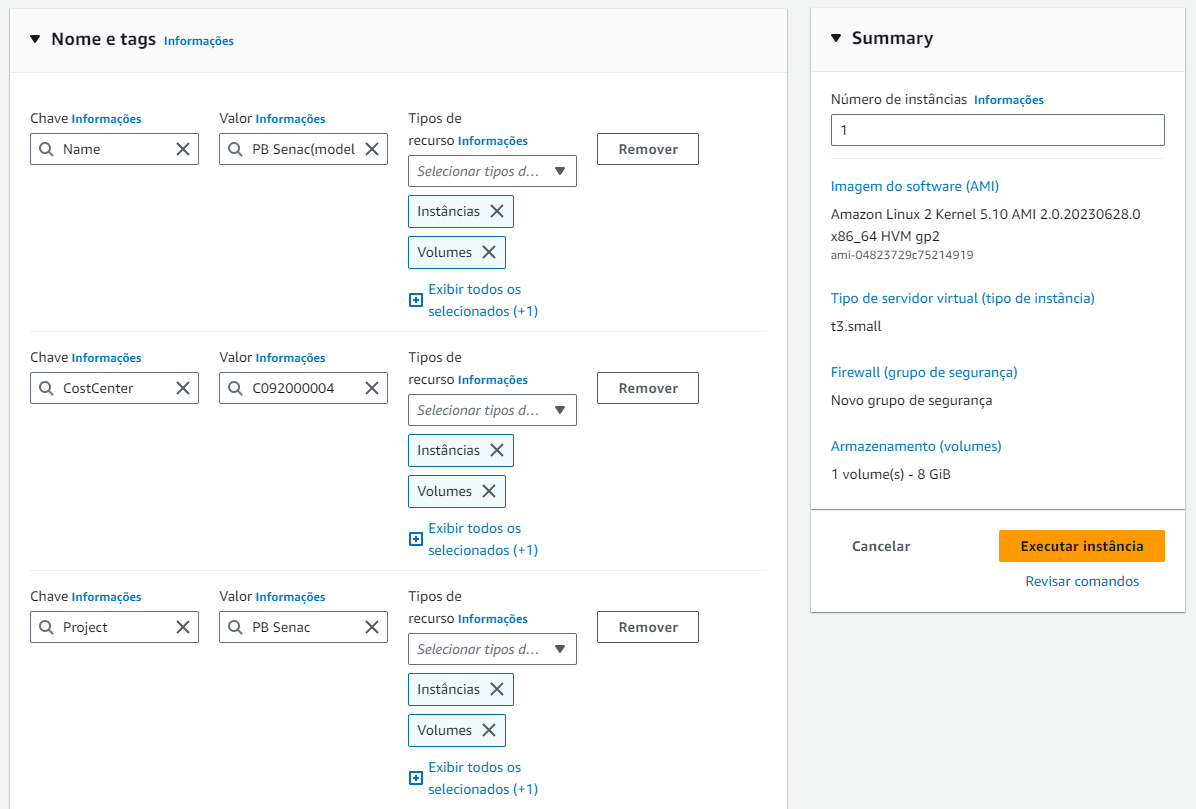The height and width of the screenshot is (809, 1196).
Task: Click the Cancelar button
Action: pyautogui.click(x=880, y=546)
